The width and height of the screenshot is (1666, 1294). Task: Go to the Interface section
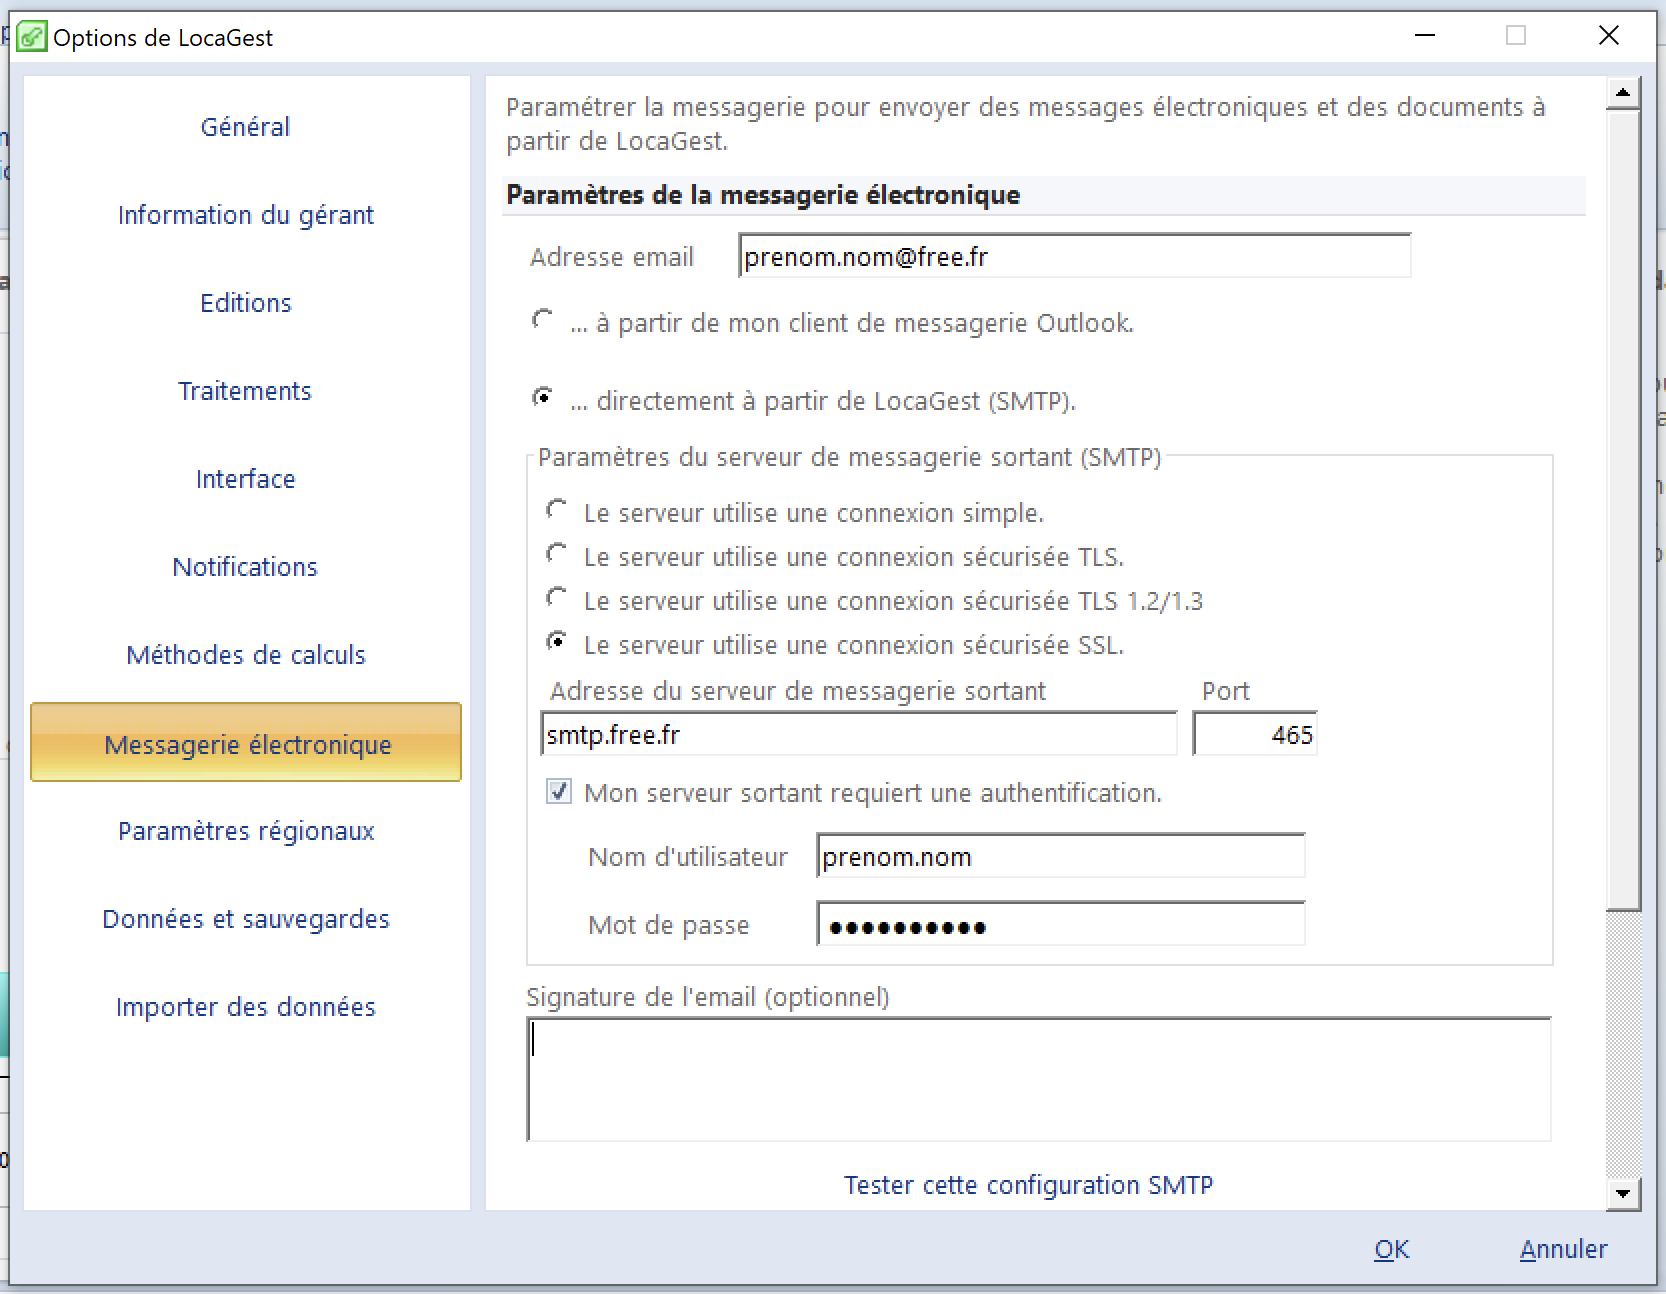[245, 479]
